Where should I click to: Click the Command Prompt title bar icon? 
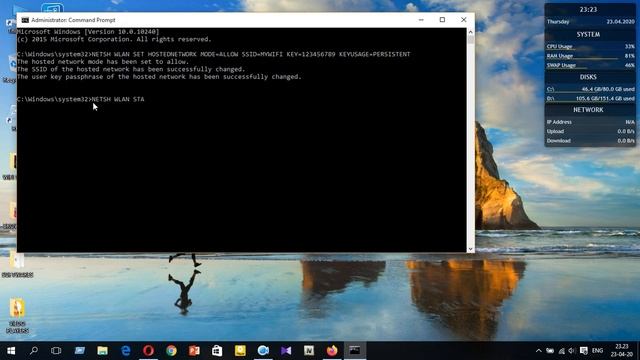(25, 20)
